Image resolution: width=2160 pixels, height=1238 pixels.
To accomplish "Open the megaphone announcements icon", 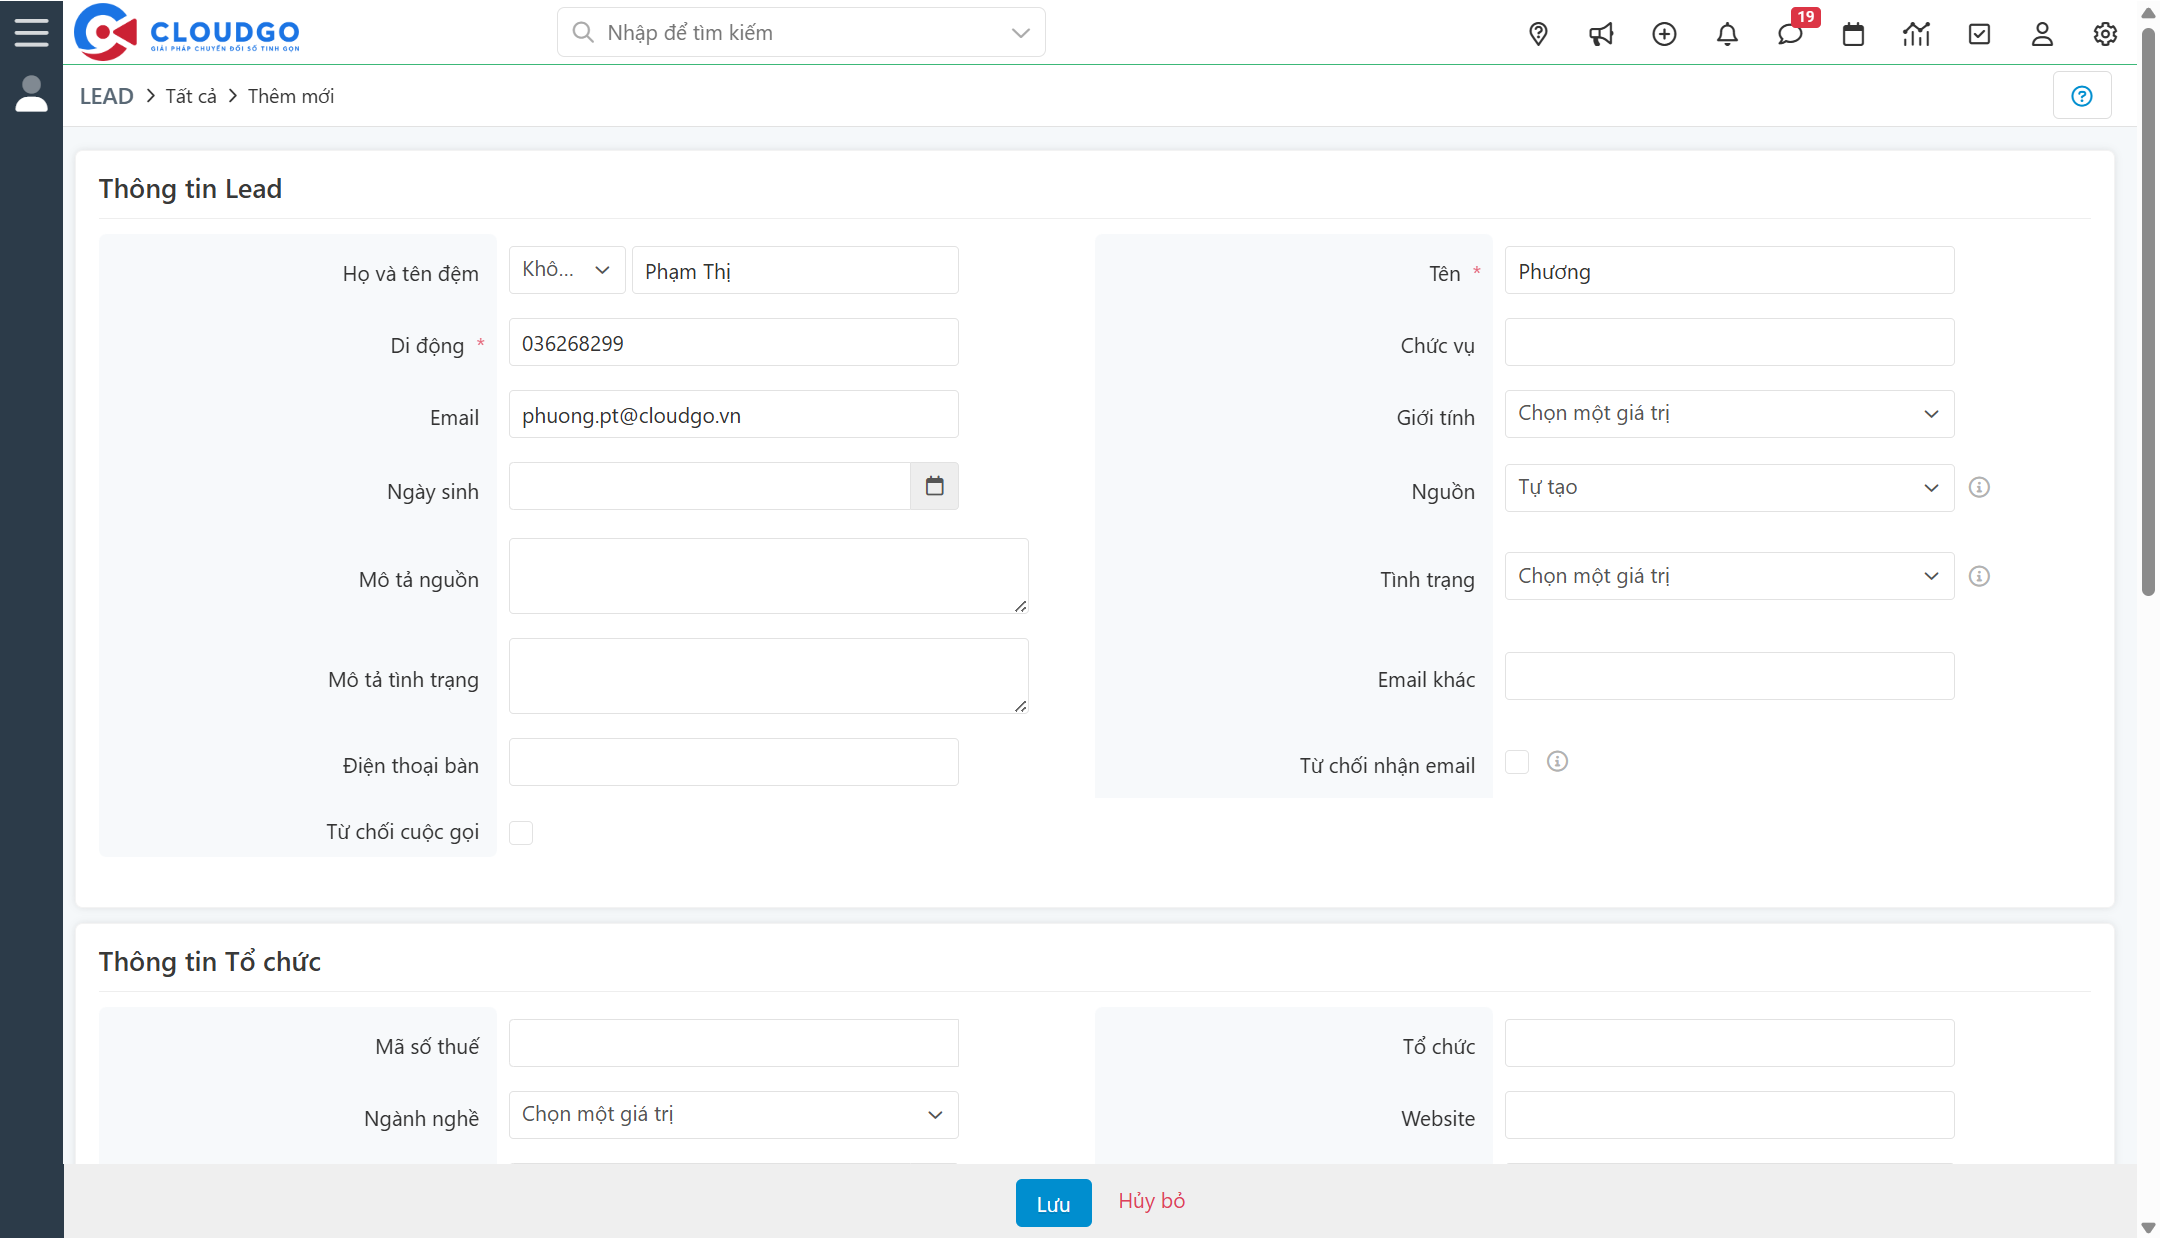I will (1601, 34).
